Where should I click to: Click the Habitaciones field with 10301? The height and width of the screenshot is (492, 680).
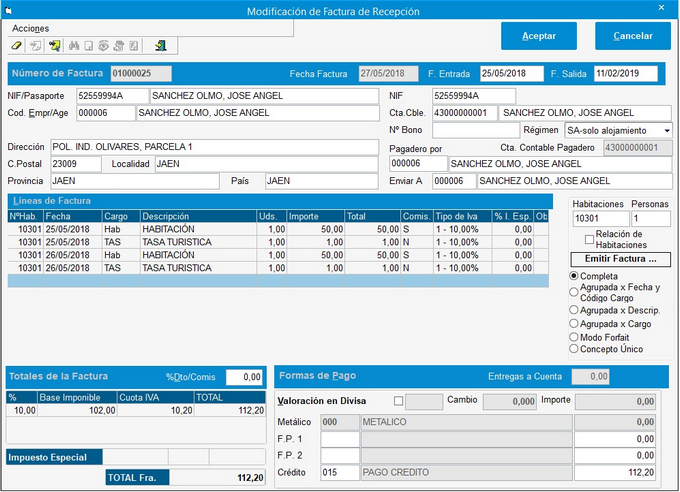coord(600,218)
